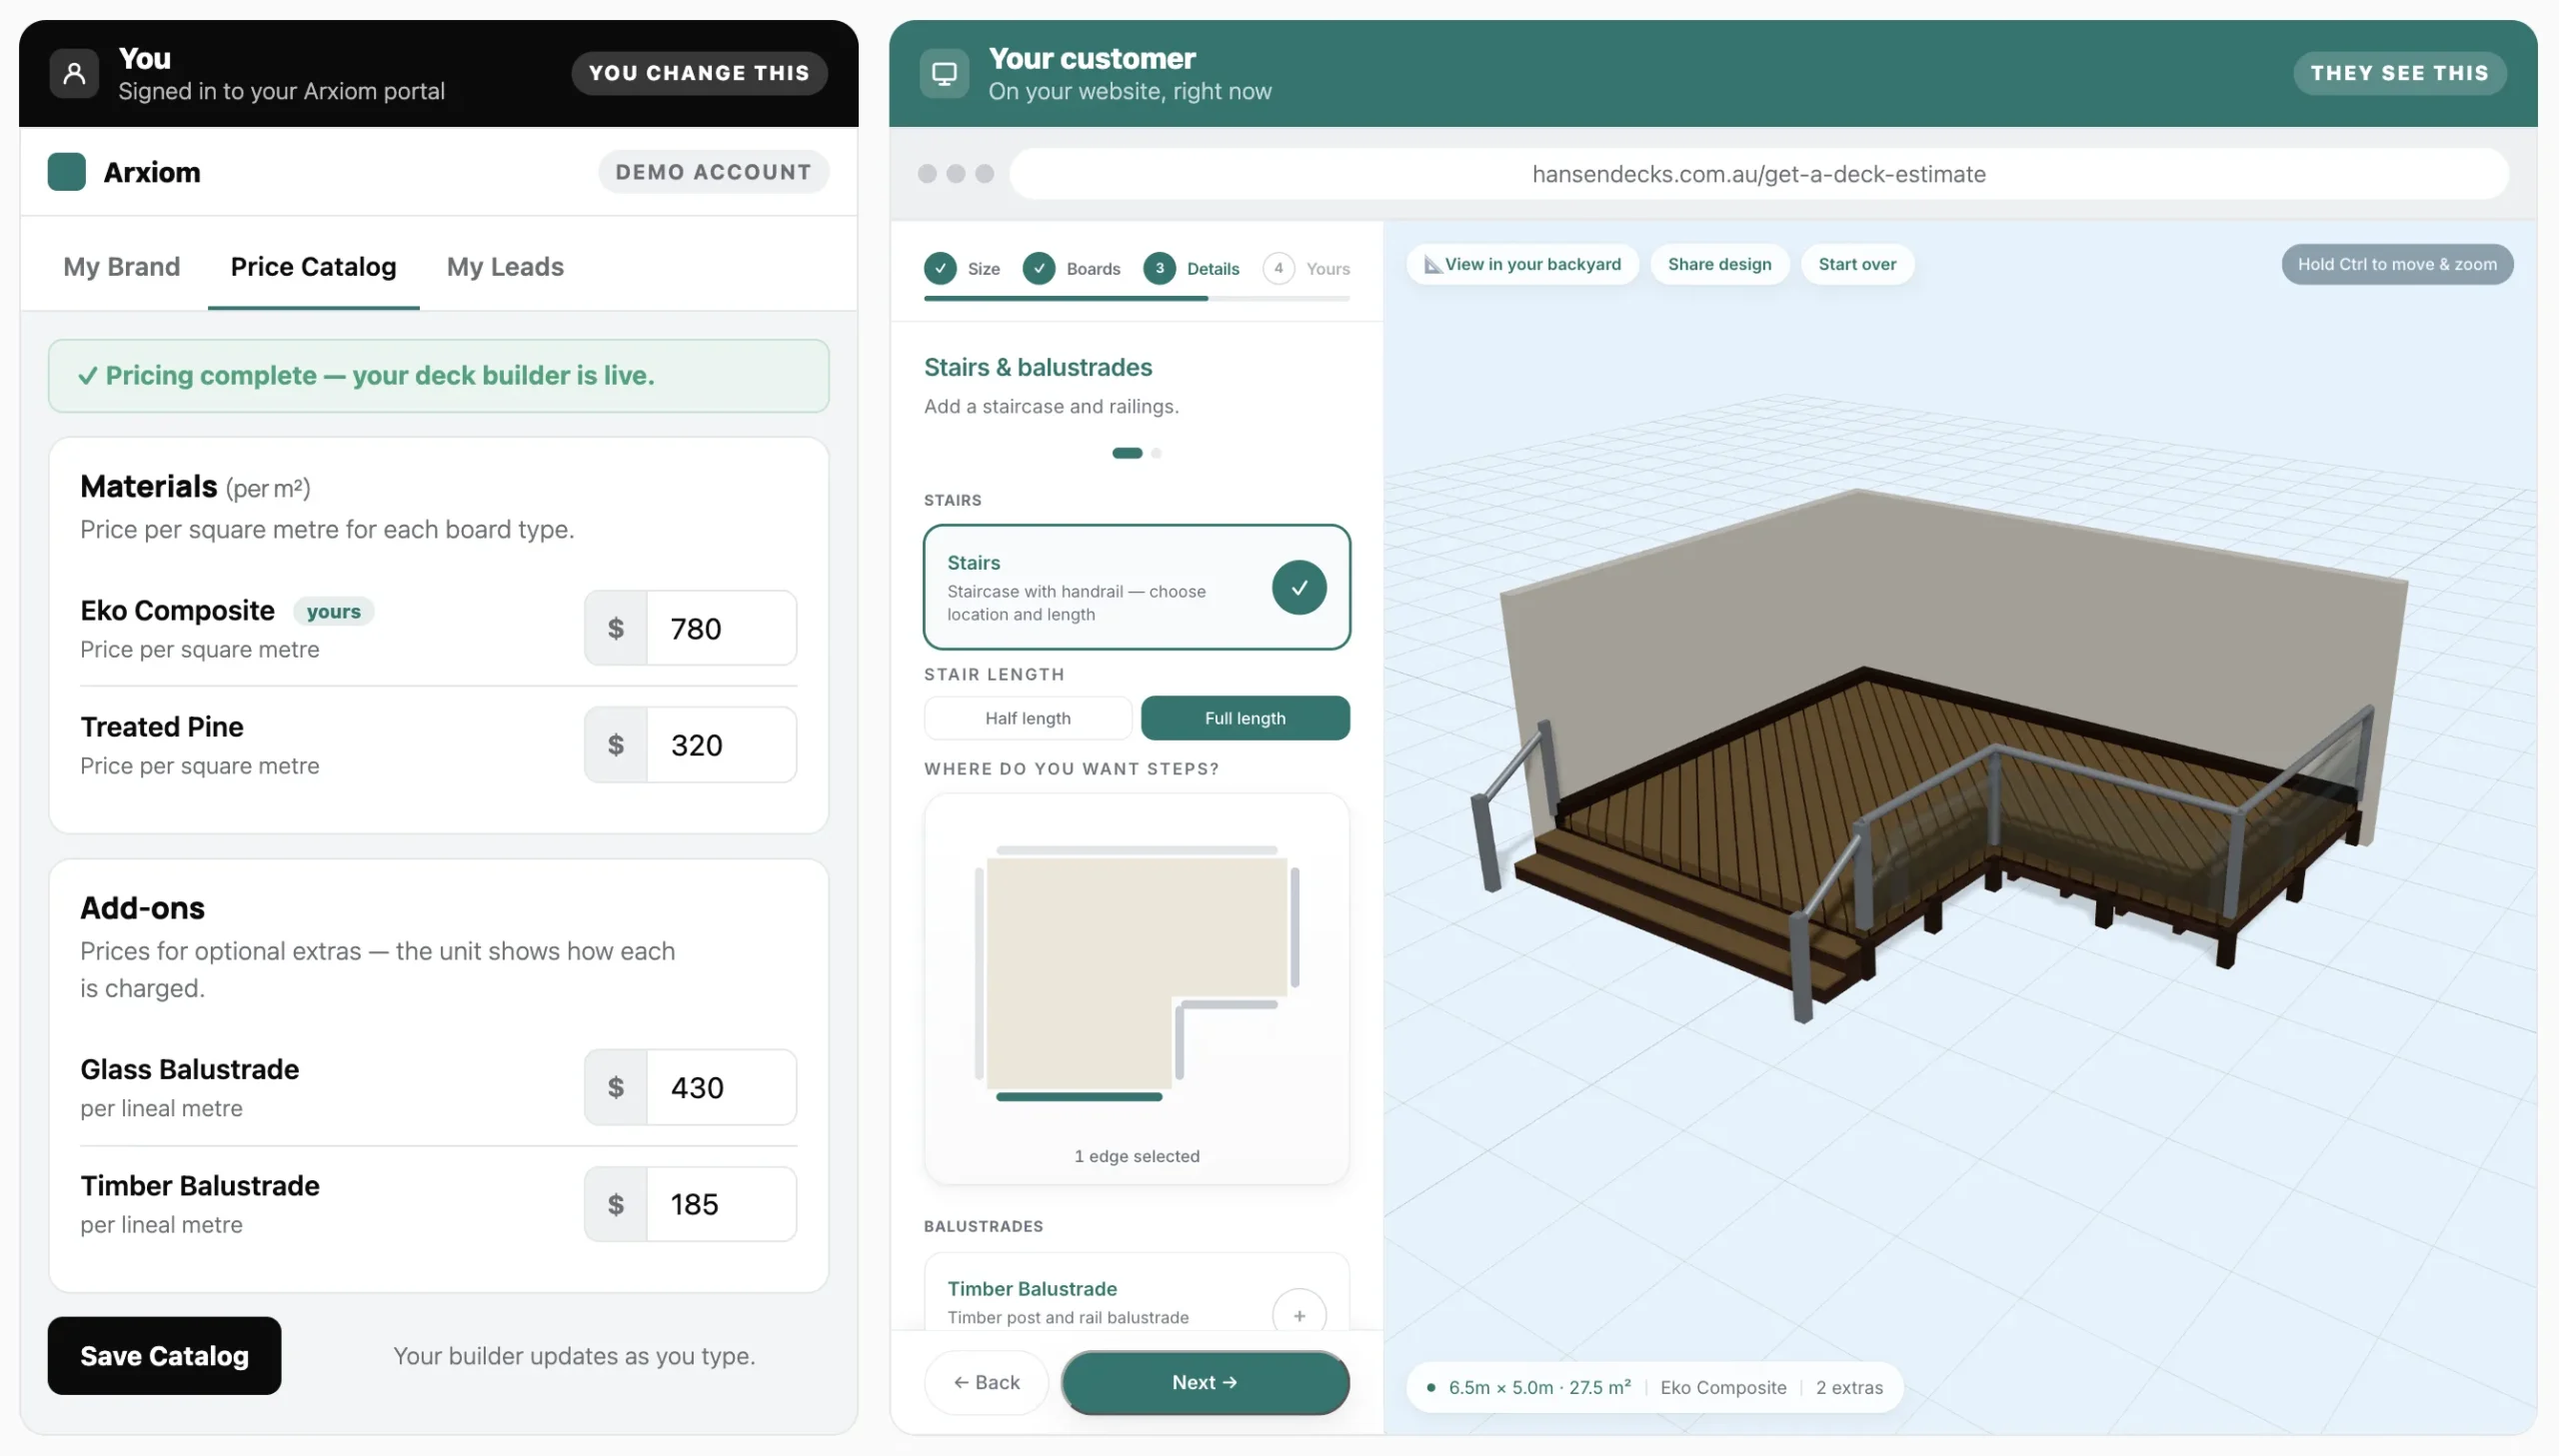2559x1456 pixels.
Task: Click the Share design button
Action: [x=1720, y=264]
